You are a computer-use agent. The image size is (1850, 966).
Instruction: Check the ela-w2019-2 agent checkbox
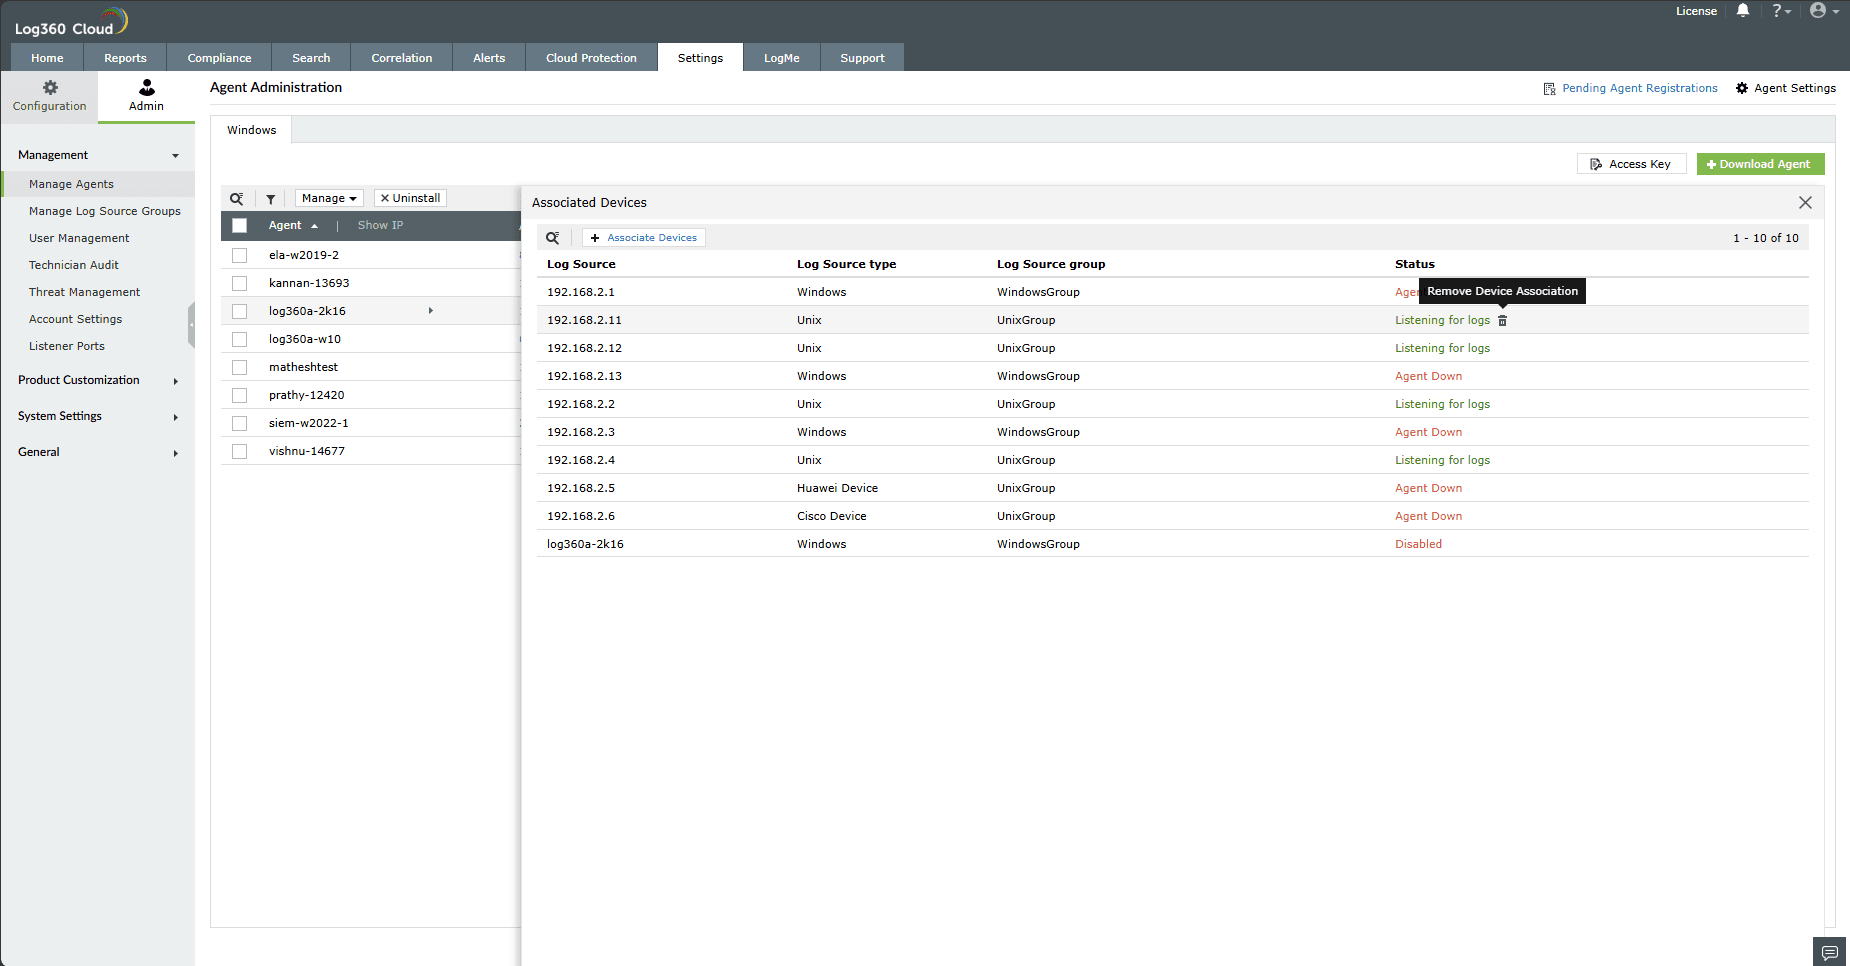[x=240, y=256]
